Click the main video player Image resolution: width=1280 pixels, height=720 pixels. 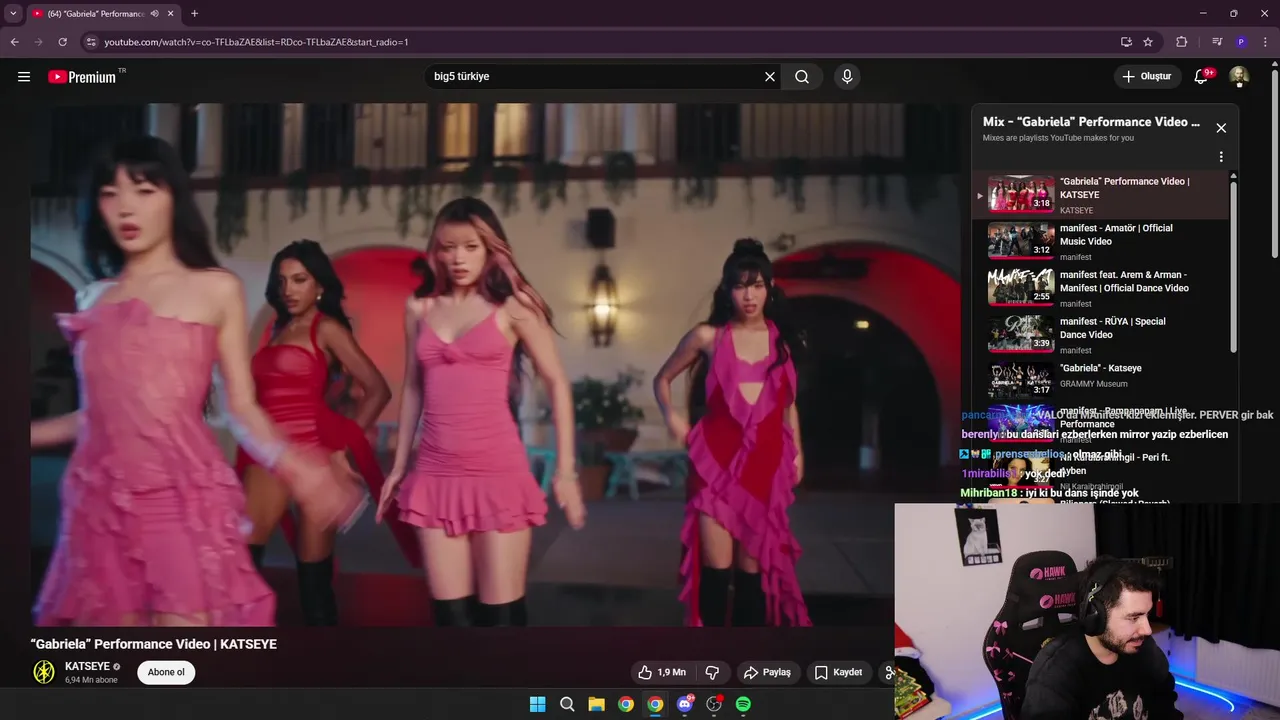click(x=495, y=365)
